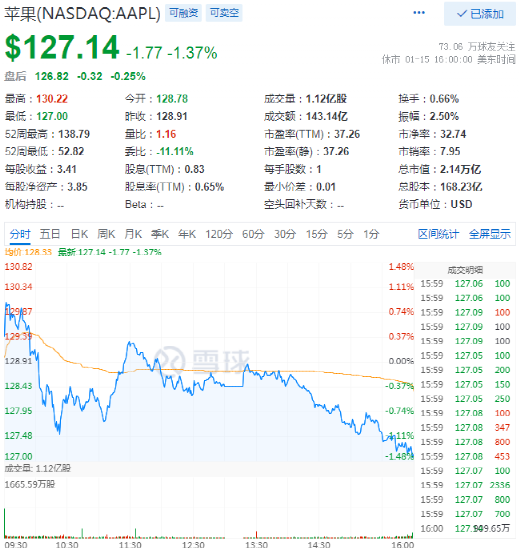Click the 1.48% top percent axis label
Screen dimensions: 520x554
point(401,266)
